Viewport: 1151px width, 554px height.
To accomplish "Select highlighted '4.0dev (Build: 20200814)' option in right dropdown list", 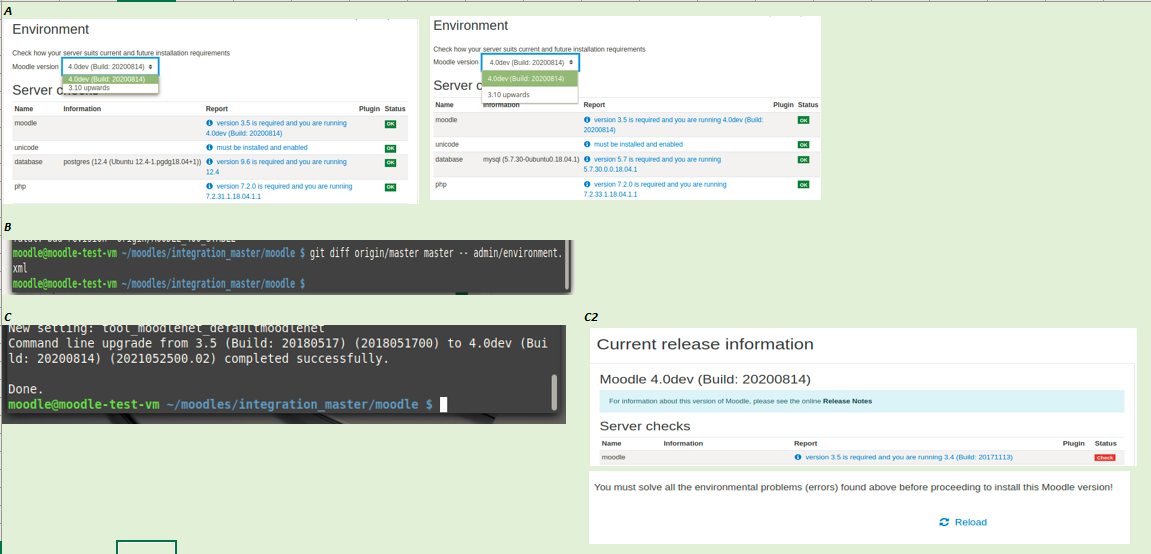I will coord(530,79).
